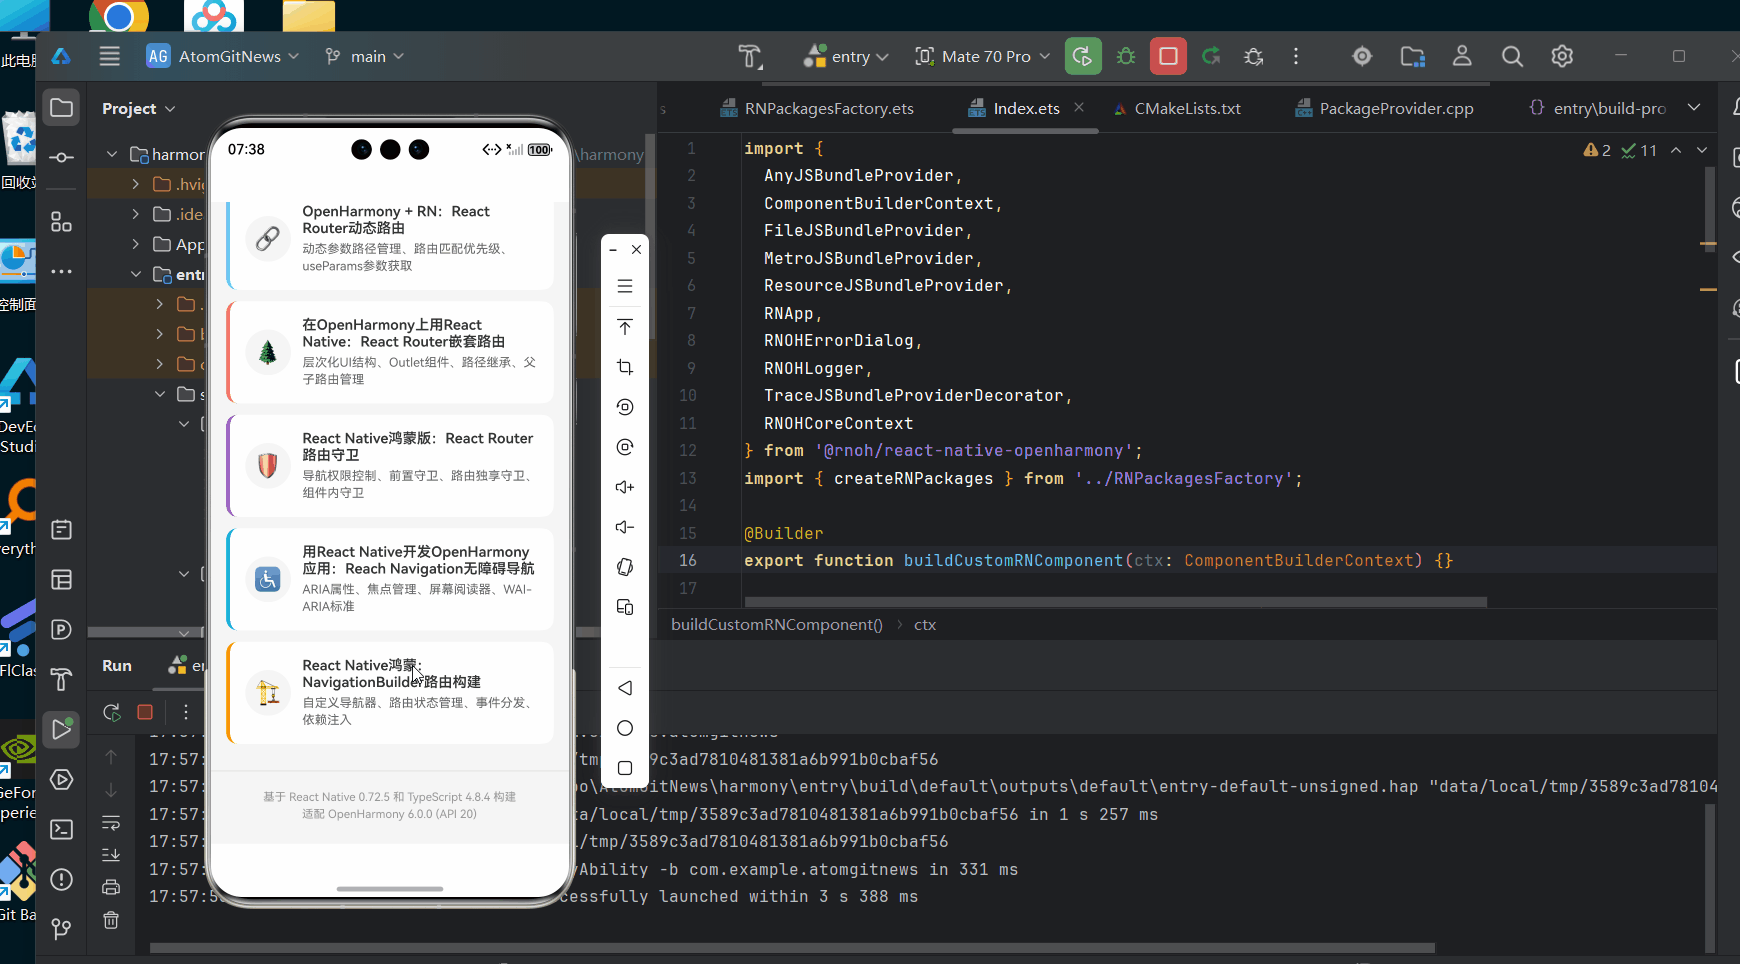Switch to PackageProvider.cpp tab
The height and width of the screenshot is (964, 1740).
[x=1385, y=108]
